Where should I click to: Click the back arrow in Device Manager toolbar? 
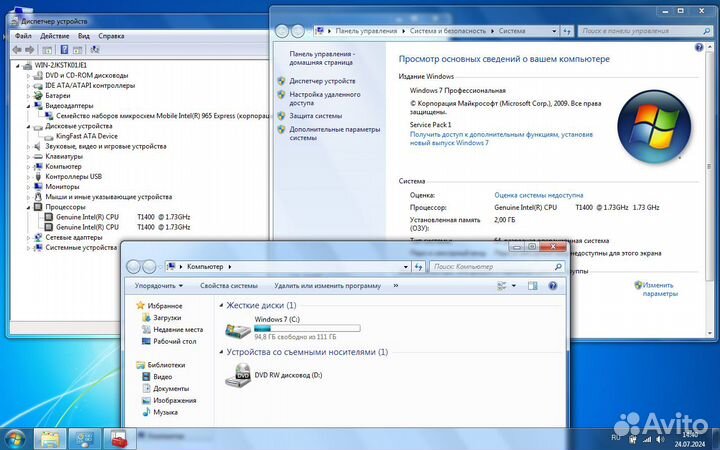[x=17, y=50]
